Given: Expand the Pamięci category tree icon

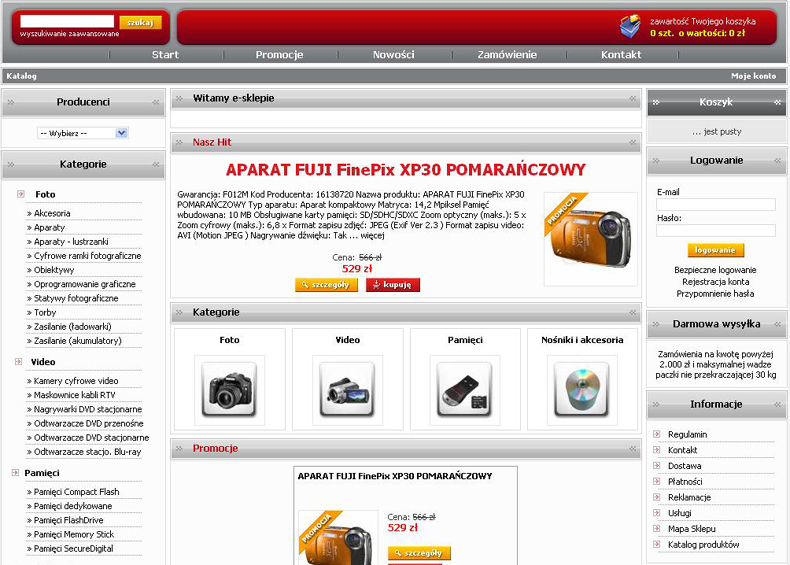Looking at the screenshot, I should point(15,473).
